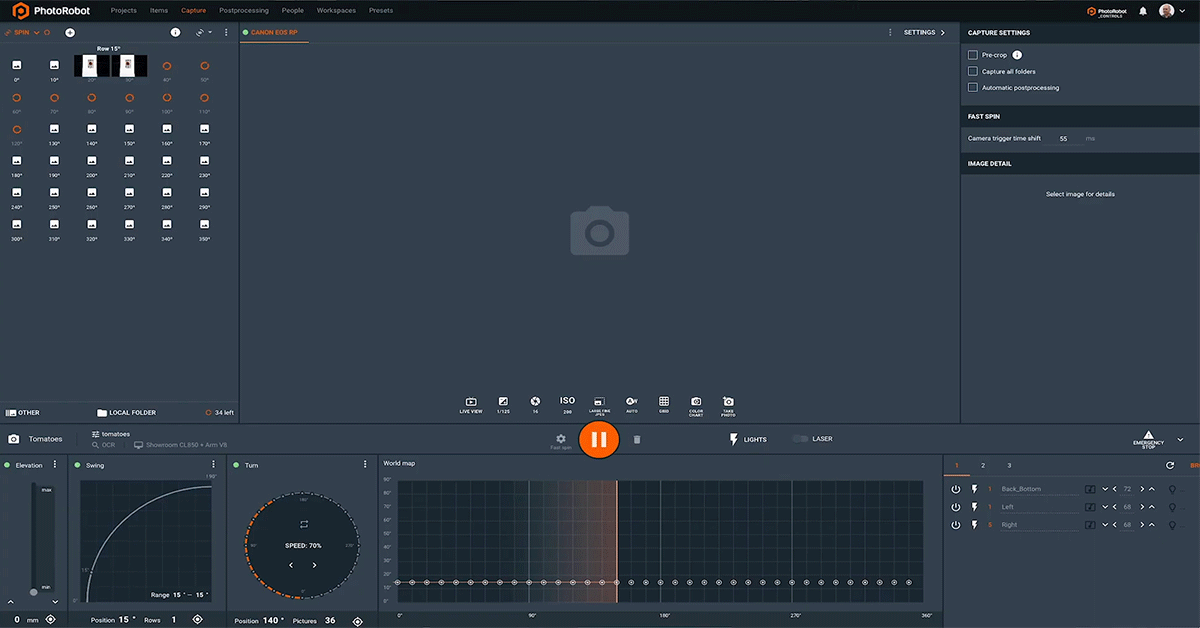
Task: Open the chevron next to Emergency Stop
Action: pos(1180,439)
